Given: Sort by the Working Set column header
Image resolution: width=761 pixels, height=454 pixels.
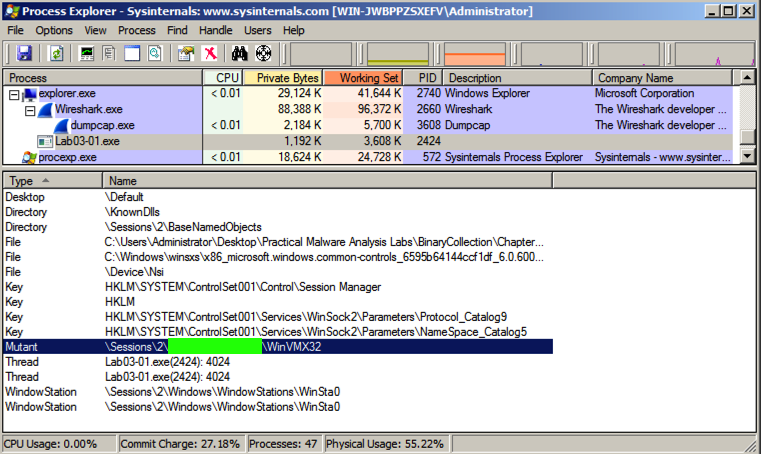Looking at the screenshot, I should pyautogui.click(x=363, y=78).
